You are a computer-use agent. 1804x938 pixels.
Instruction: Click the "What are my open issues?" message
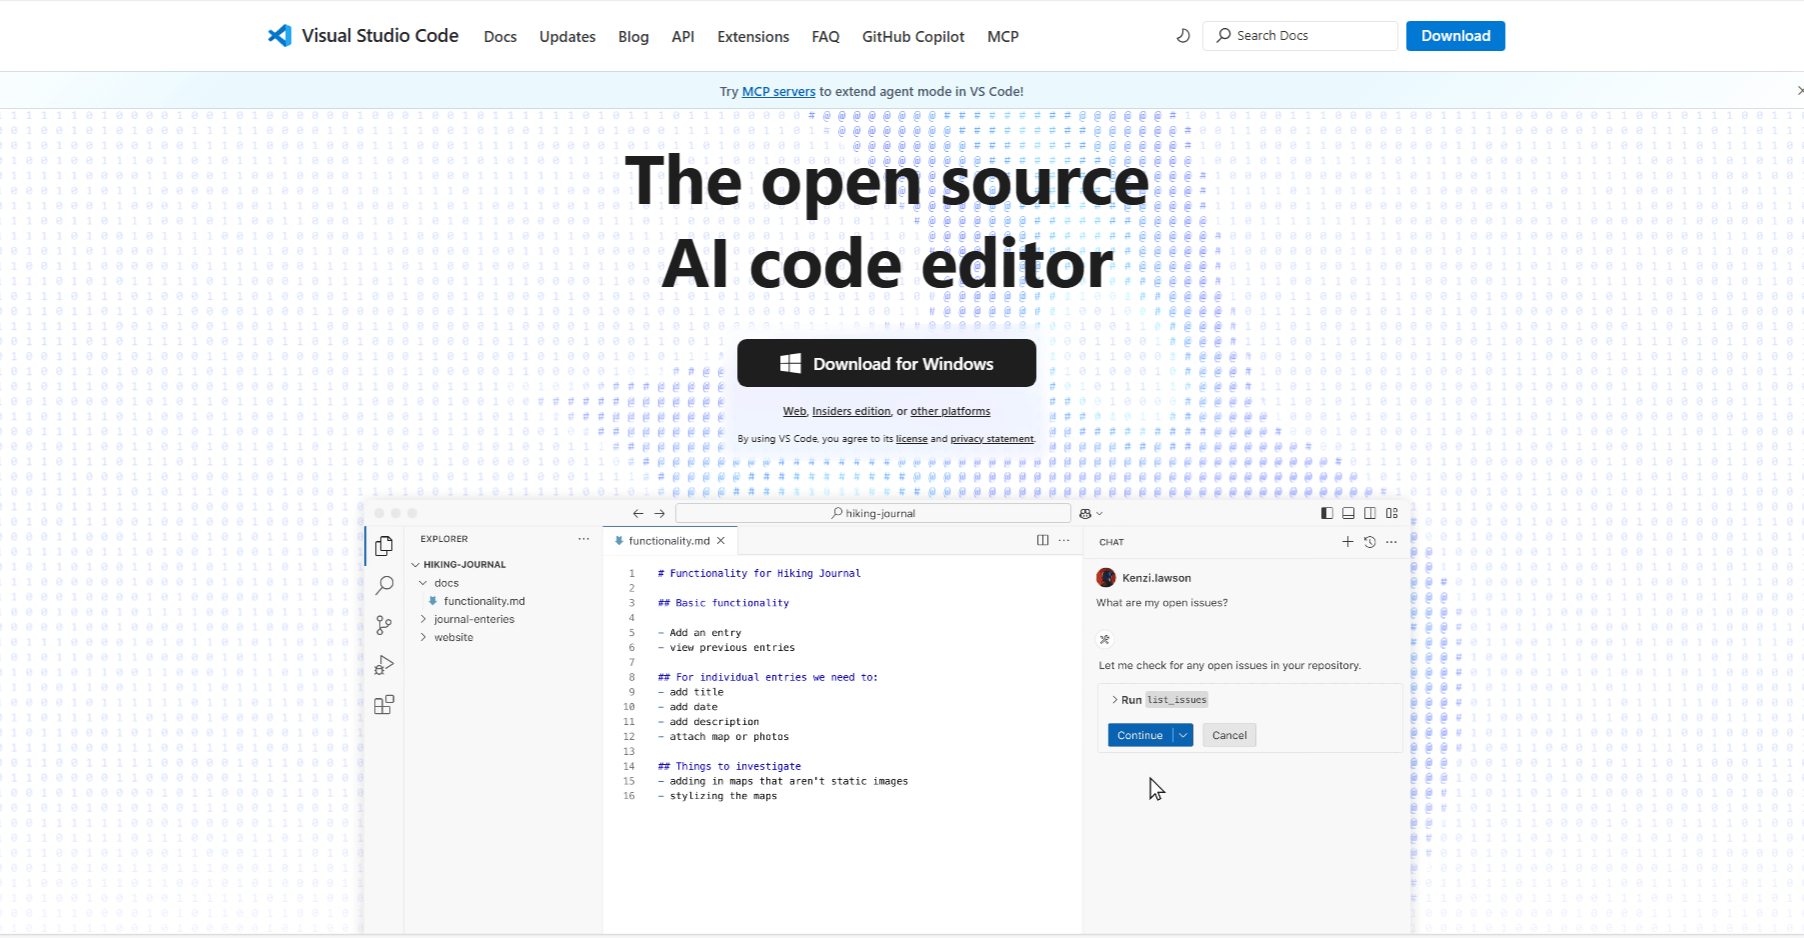click(1162, 603)
